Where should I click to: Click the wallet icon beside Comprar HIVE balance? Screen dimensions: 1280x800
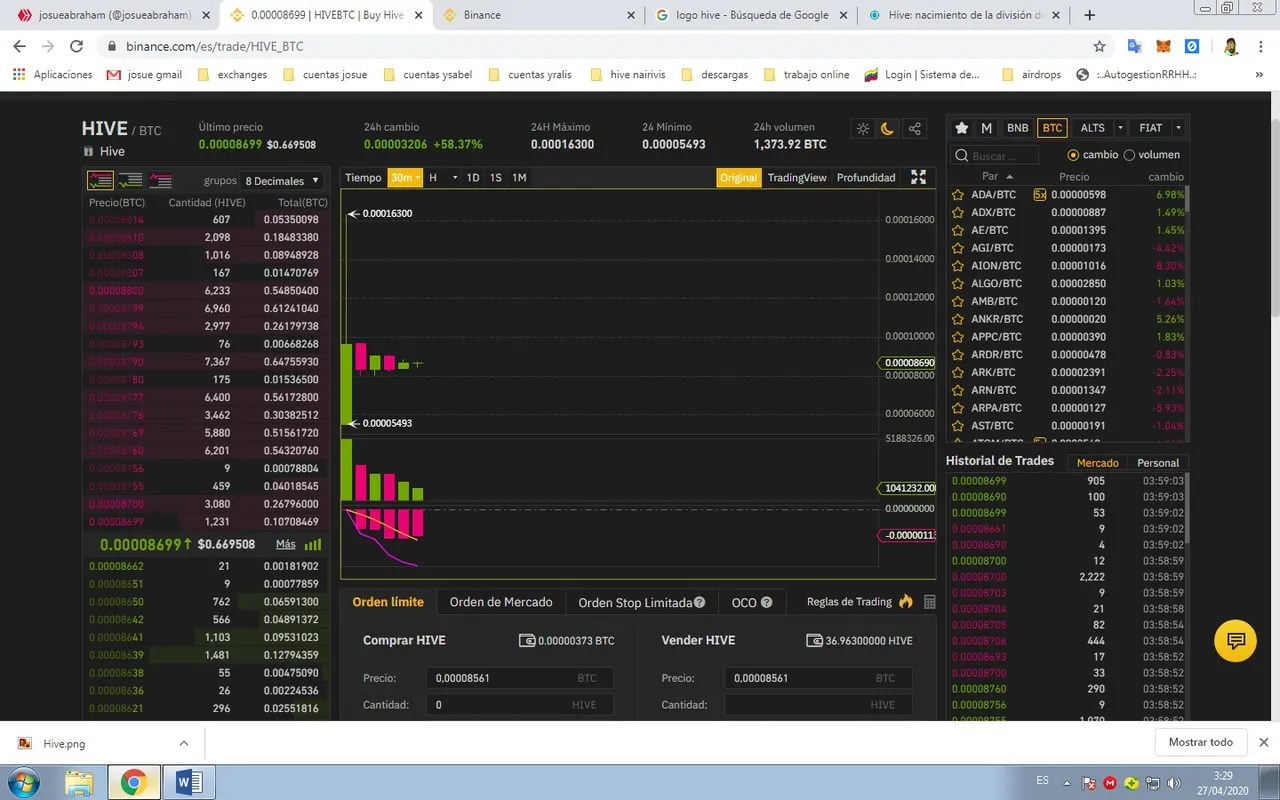(x=527, y=641)
